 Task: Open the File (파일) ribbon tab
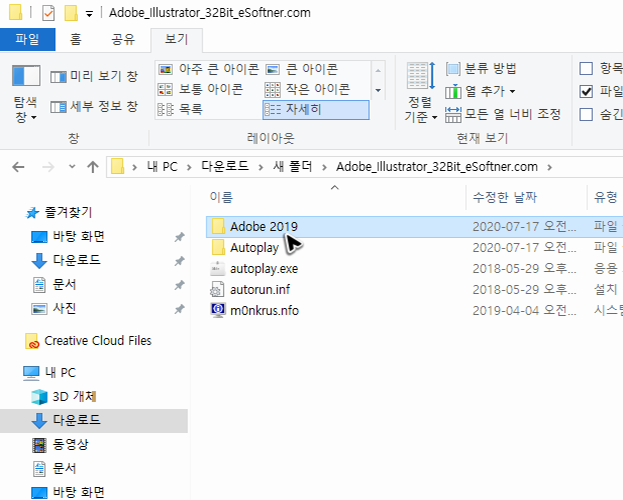27,39
